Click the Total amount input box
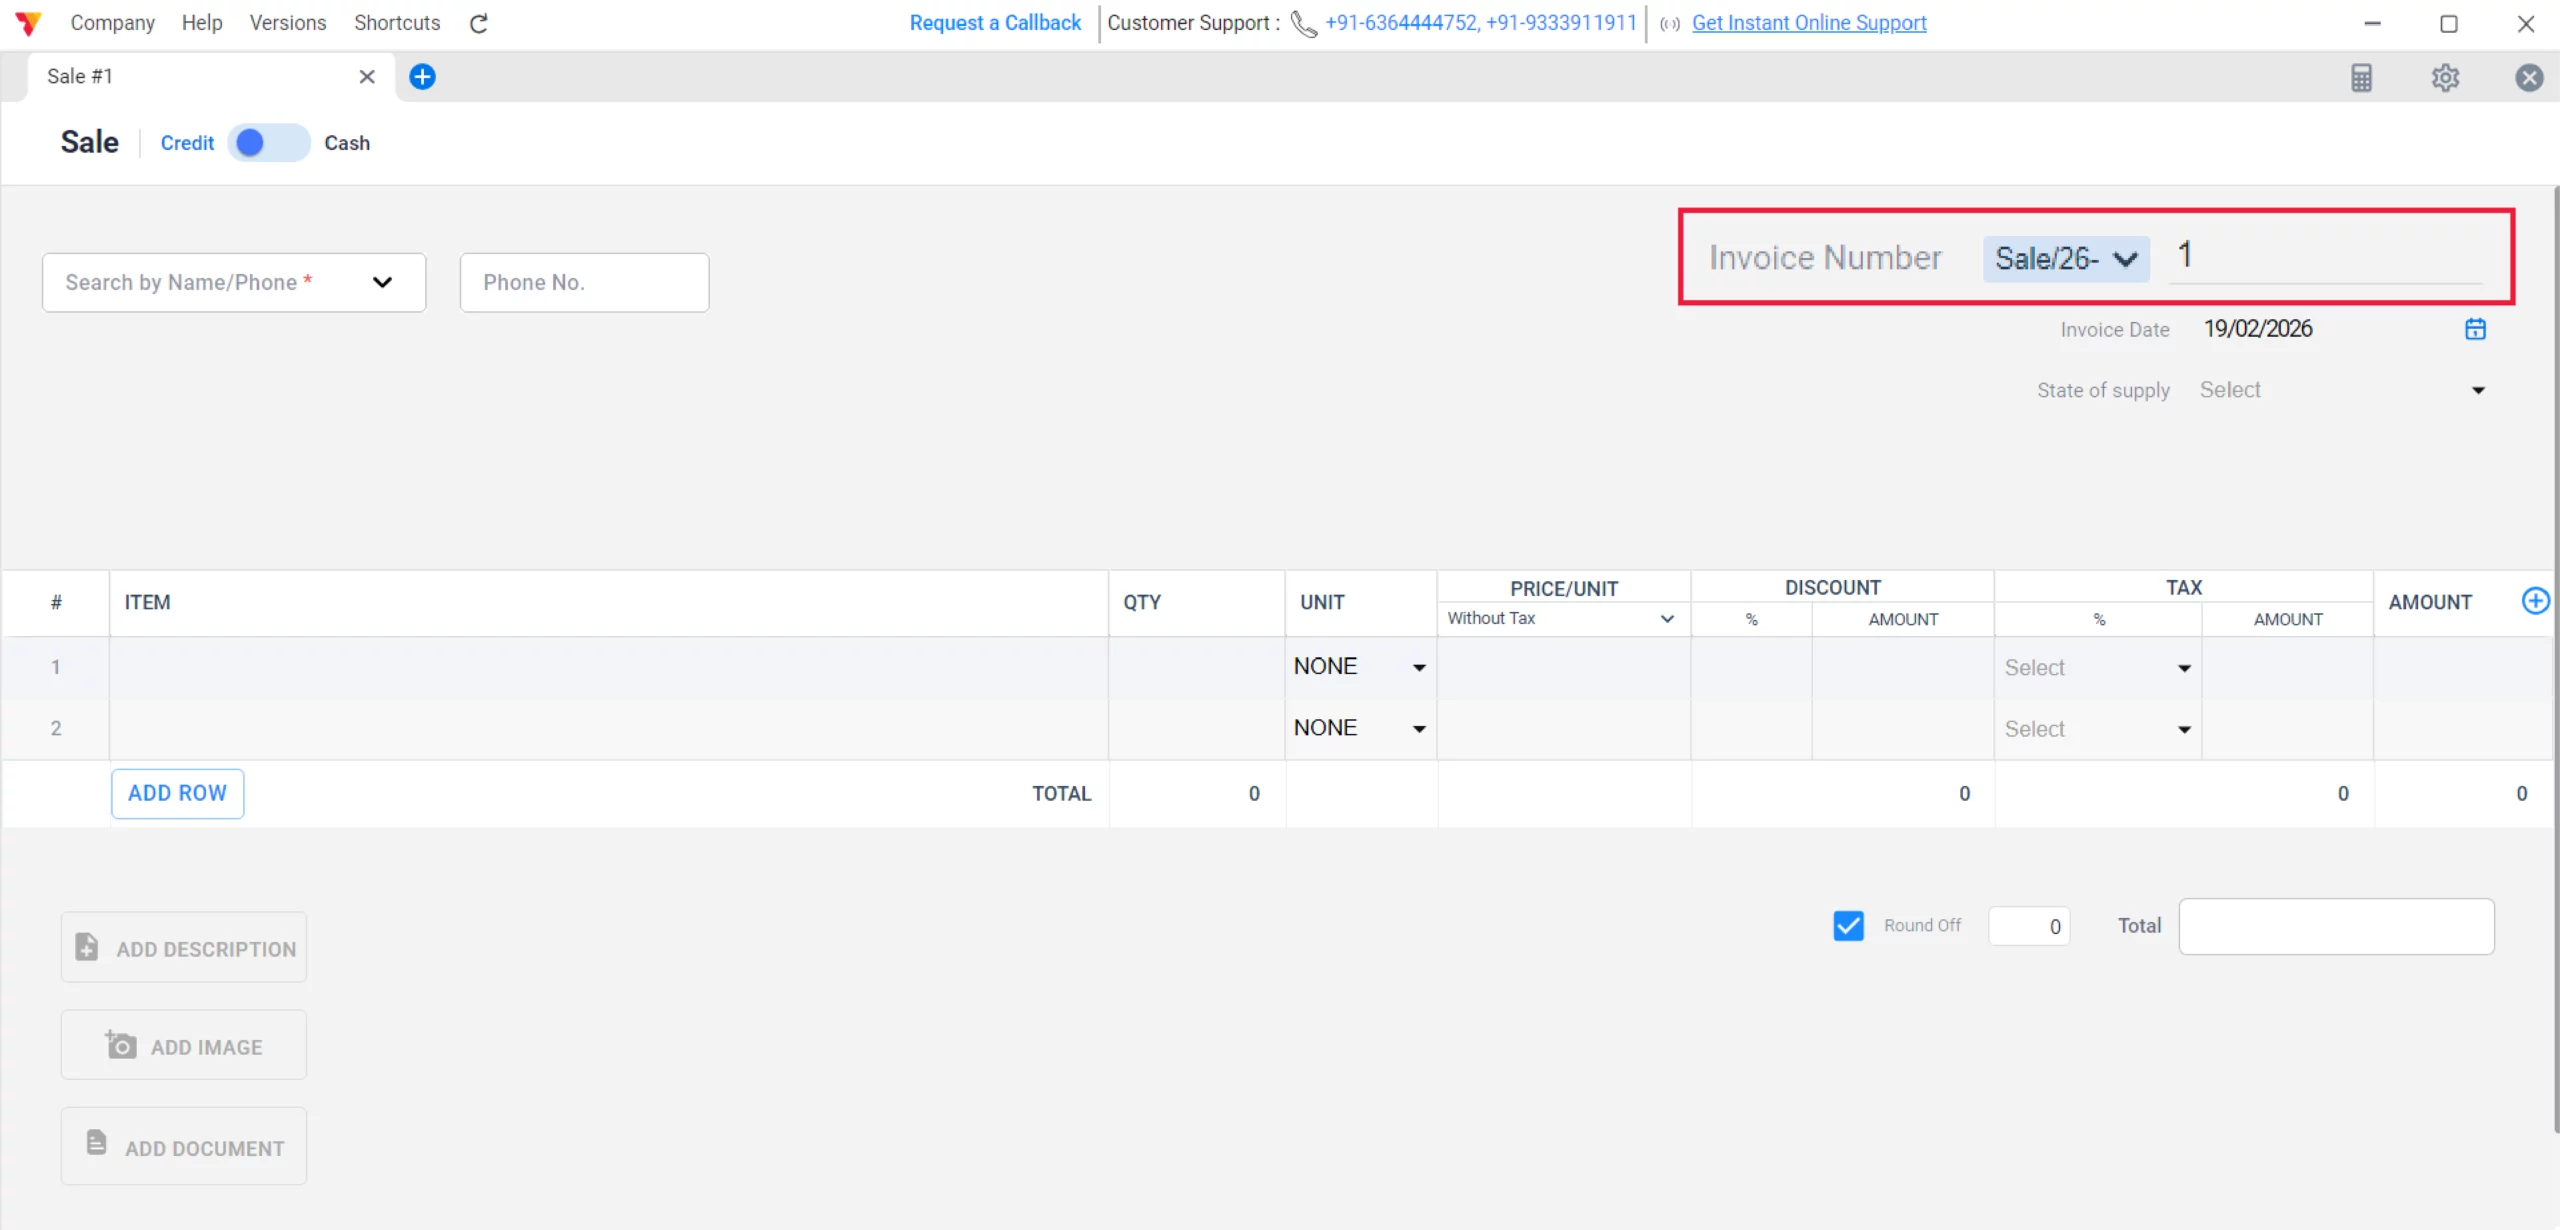Viewport: 2560px width, 1230px height. pyautogui.click(x=2336, y=926)
